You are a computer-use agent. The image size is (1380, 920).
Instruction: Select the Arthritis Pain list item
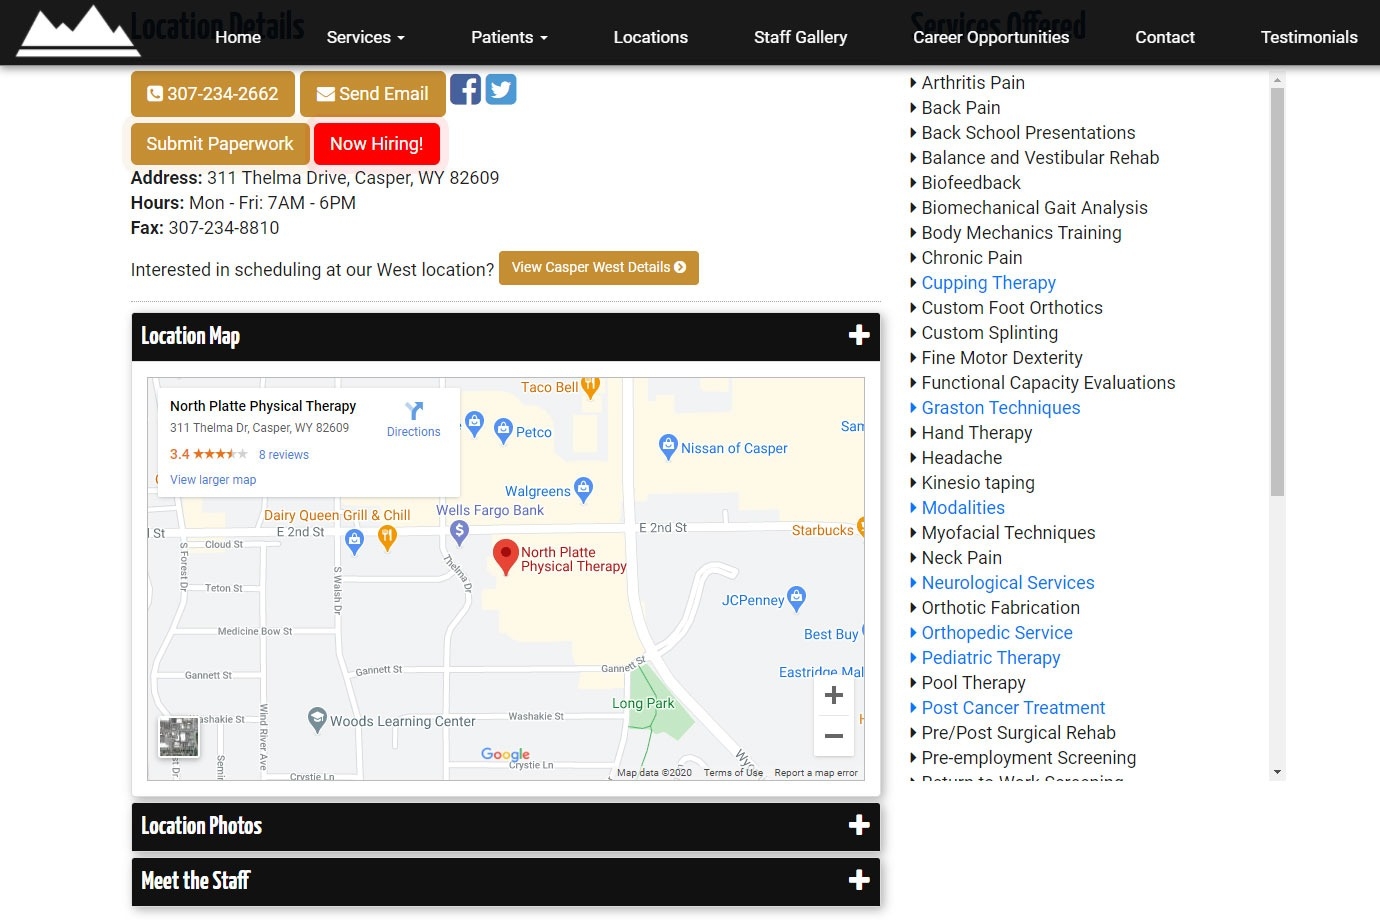click(x=973, y=83)
